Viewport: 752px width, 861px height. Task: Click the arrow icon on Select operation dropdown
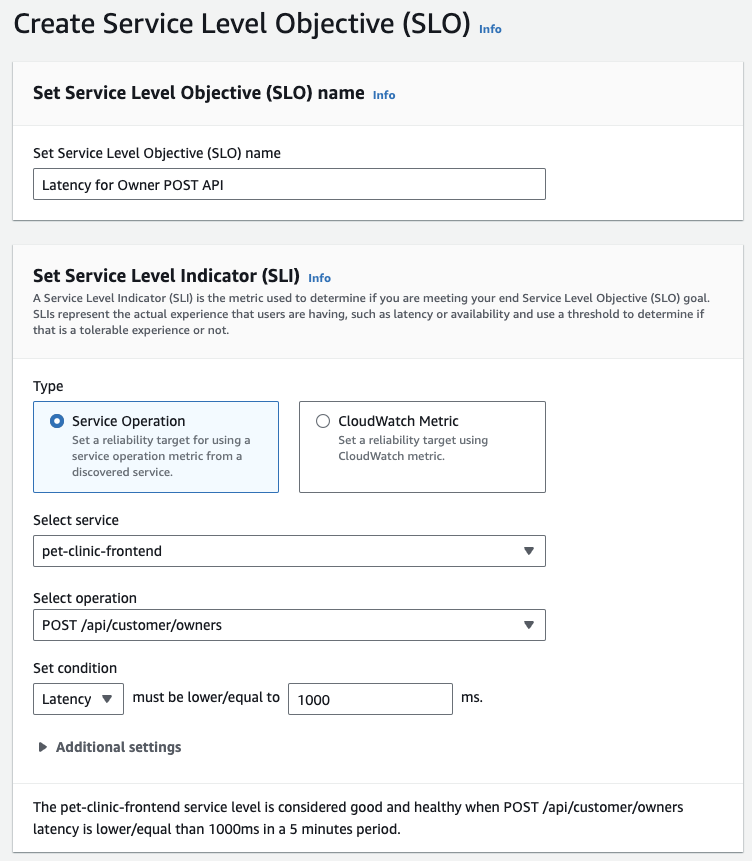[x=529, y=625]
